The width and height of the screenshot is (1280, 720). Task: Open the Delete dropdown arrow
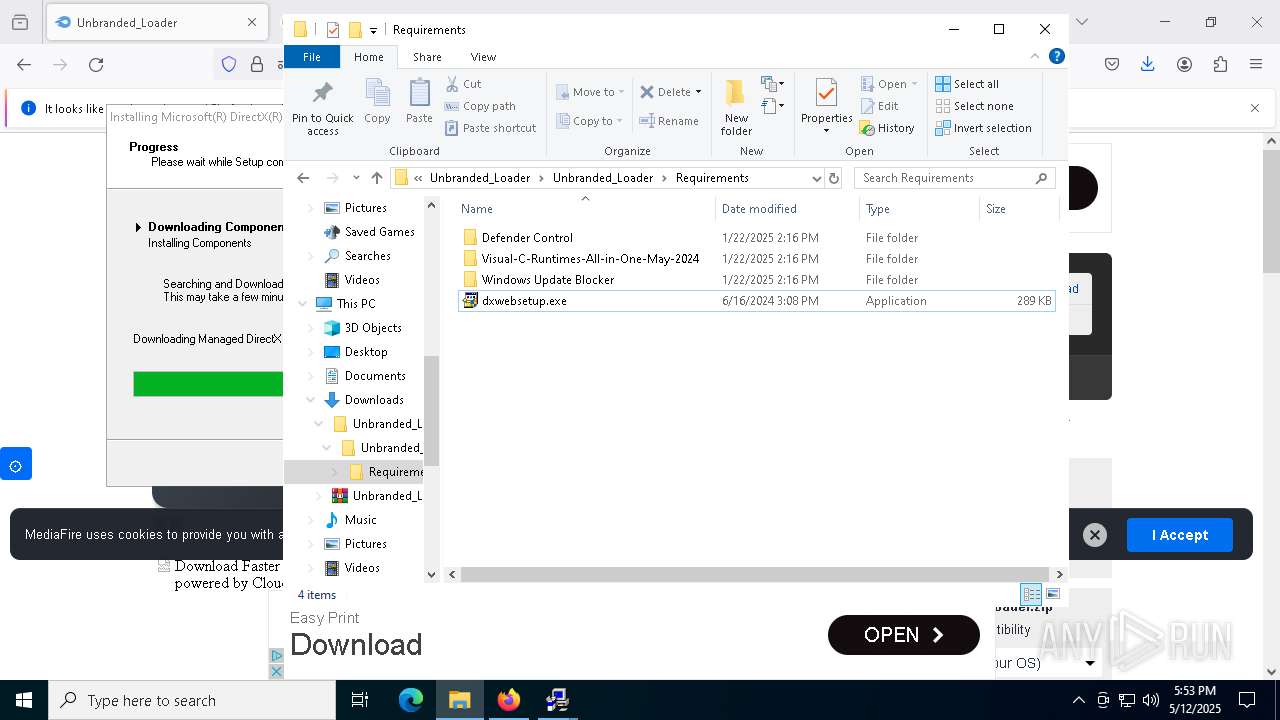click(698, 92)
